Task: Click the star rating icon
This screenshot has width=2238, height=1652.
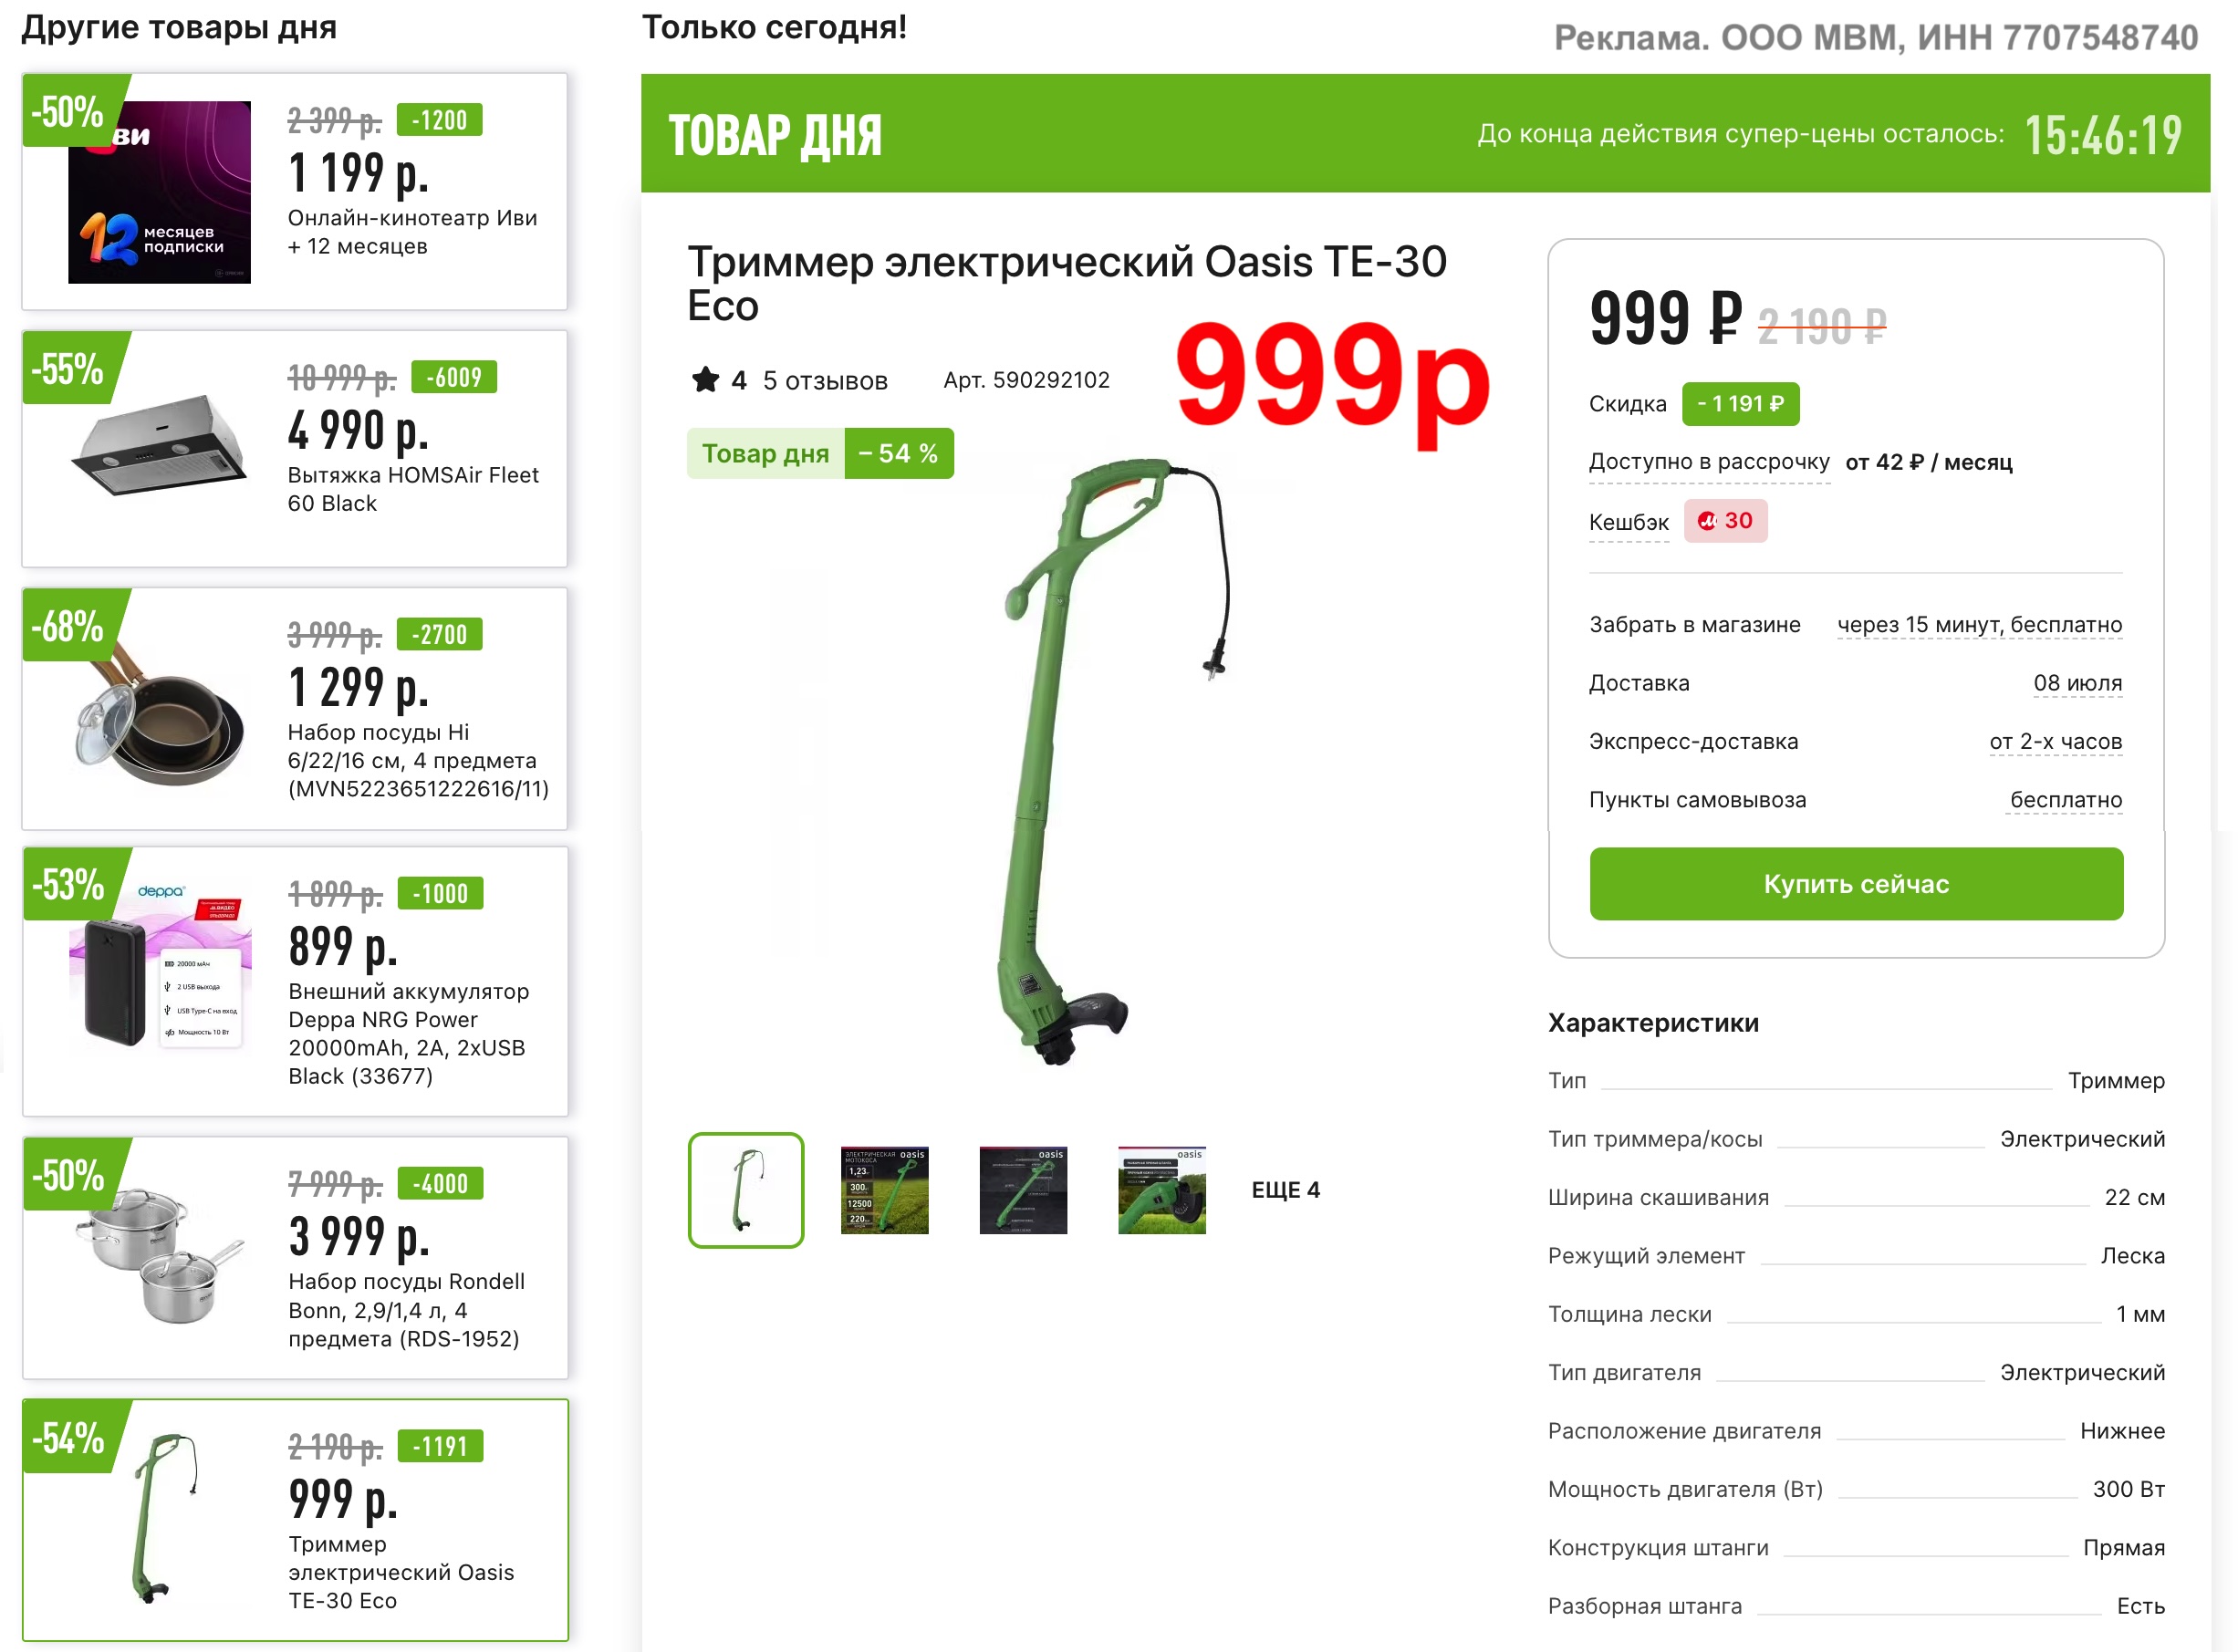Action: tap(705, 380)
